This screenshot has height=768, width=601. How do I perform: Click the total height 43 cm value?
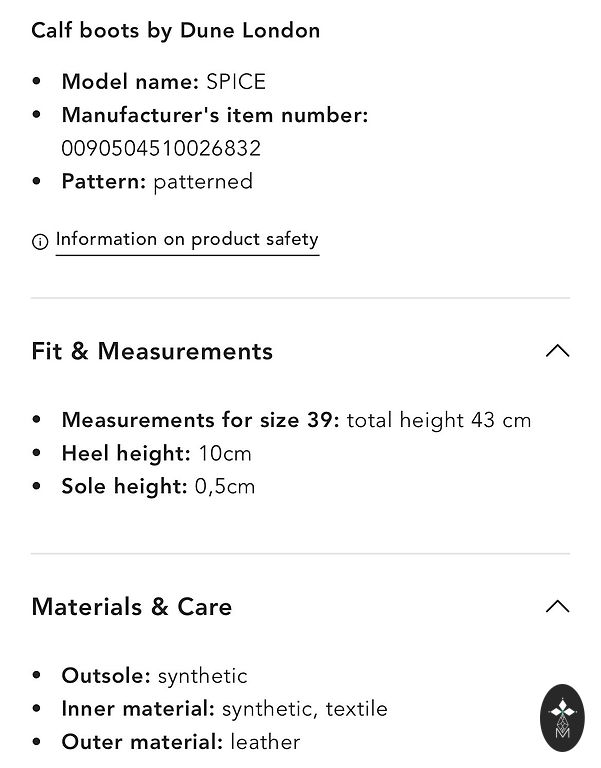[x=439, y=420]
